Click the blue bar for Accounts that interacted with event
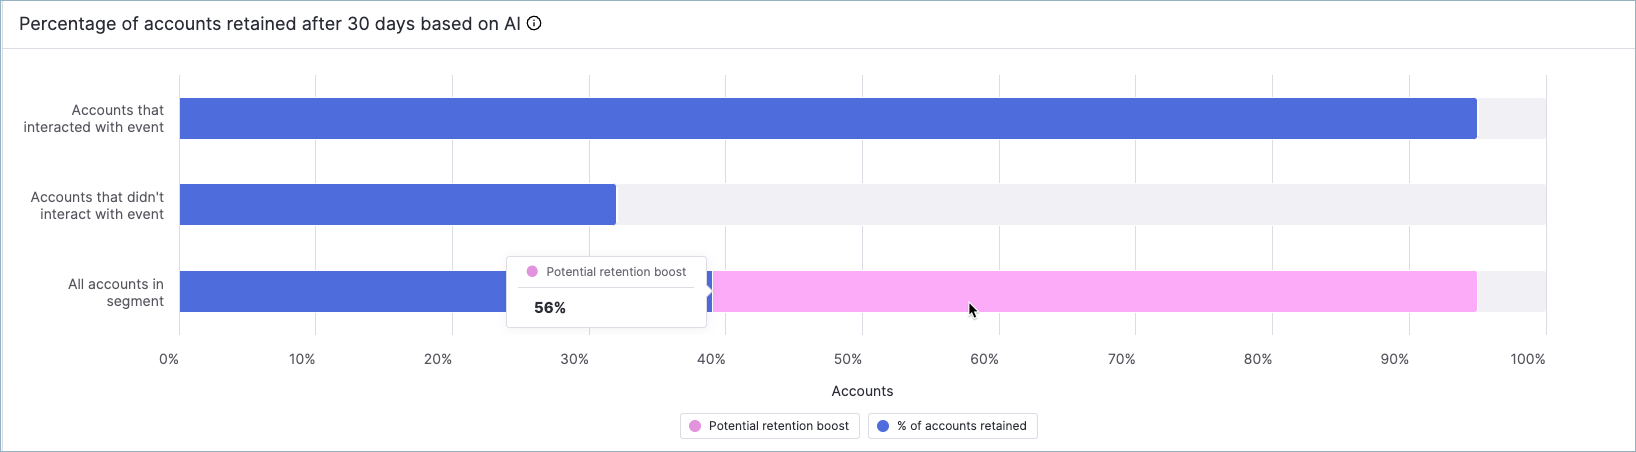The image size is (1636, 452). (x=827, y=118)
